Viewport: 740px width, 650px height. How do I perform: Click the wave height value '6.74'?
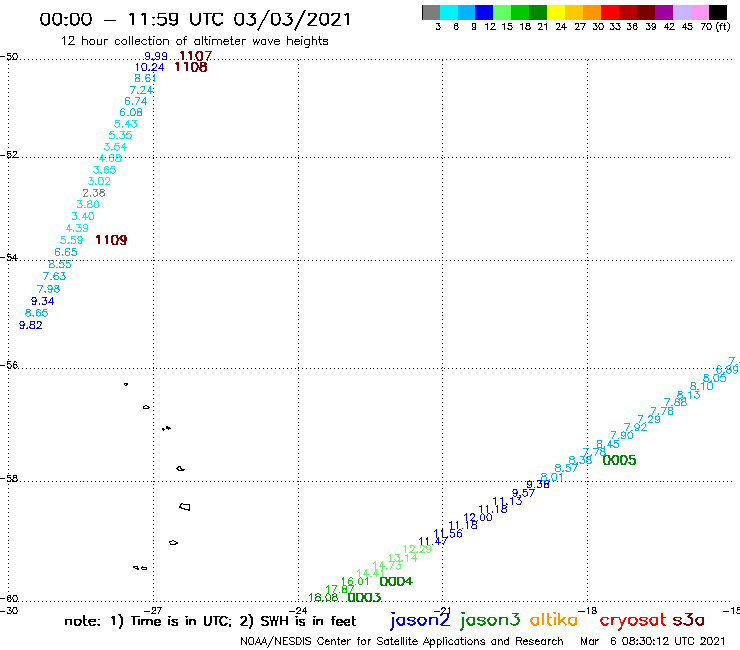pyautogui.click(x=136, y=101)
